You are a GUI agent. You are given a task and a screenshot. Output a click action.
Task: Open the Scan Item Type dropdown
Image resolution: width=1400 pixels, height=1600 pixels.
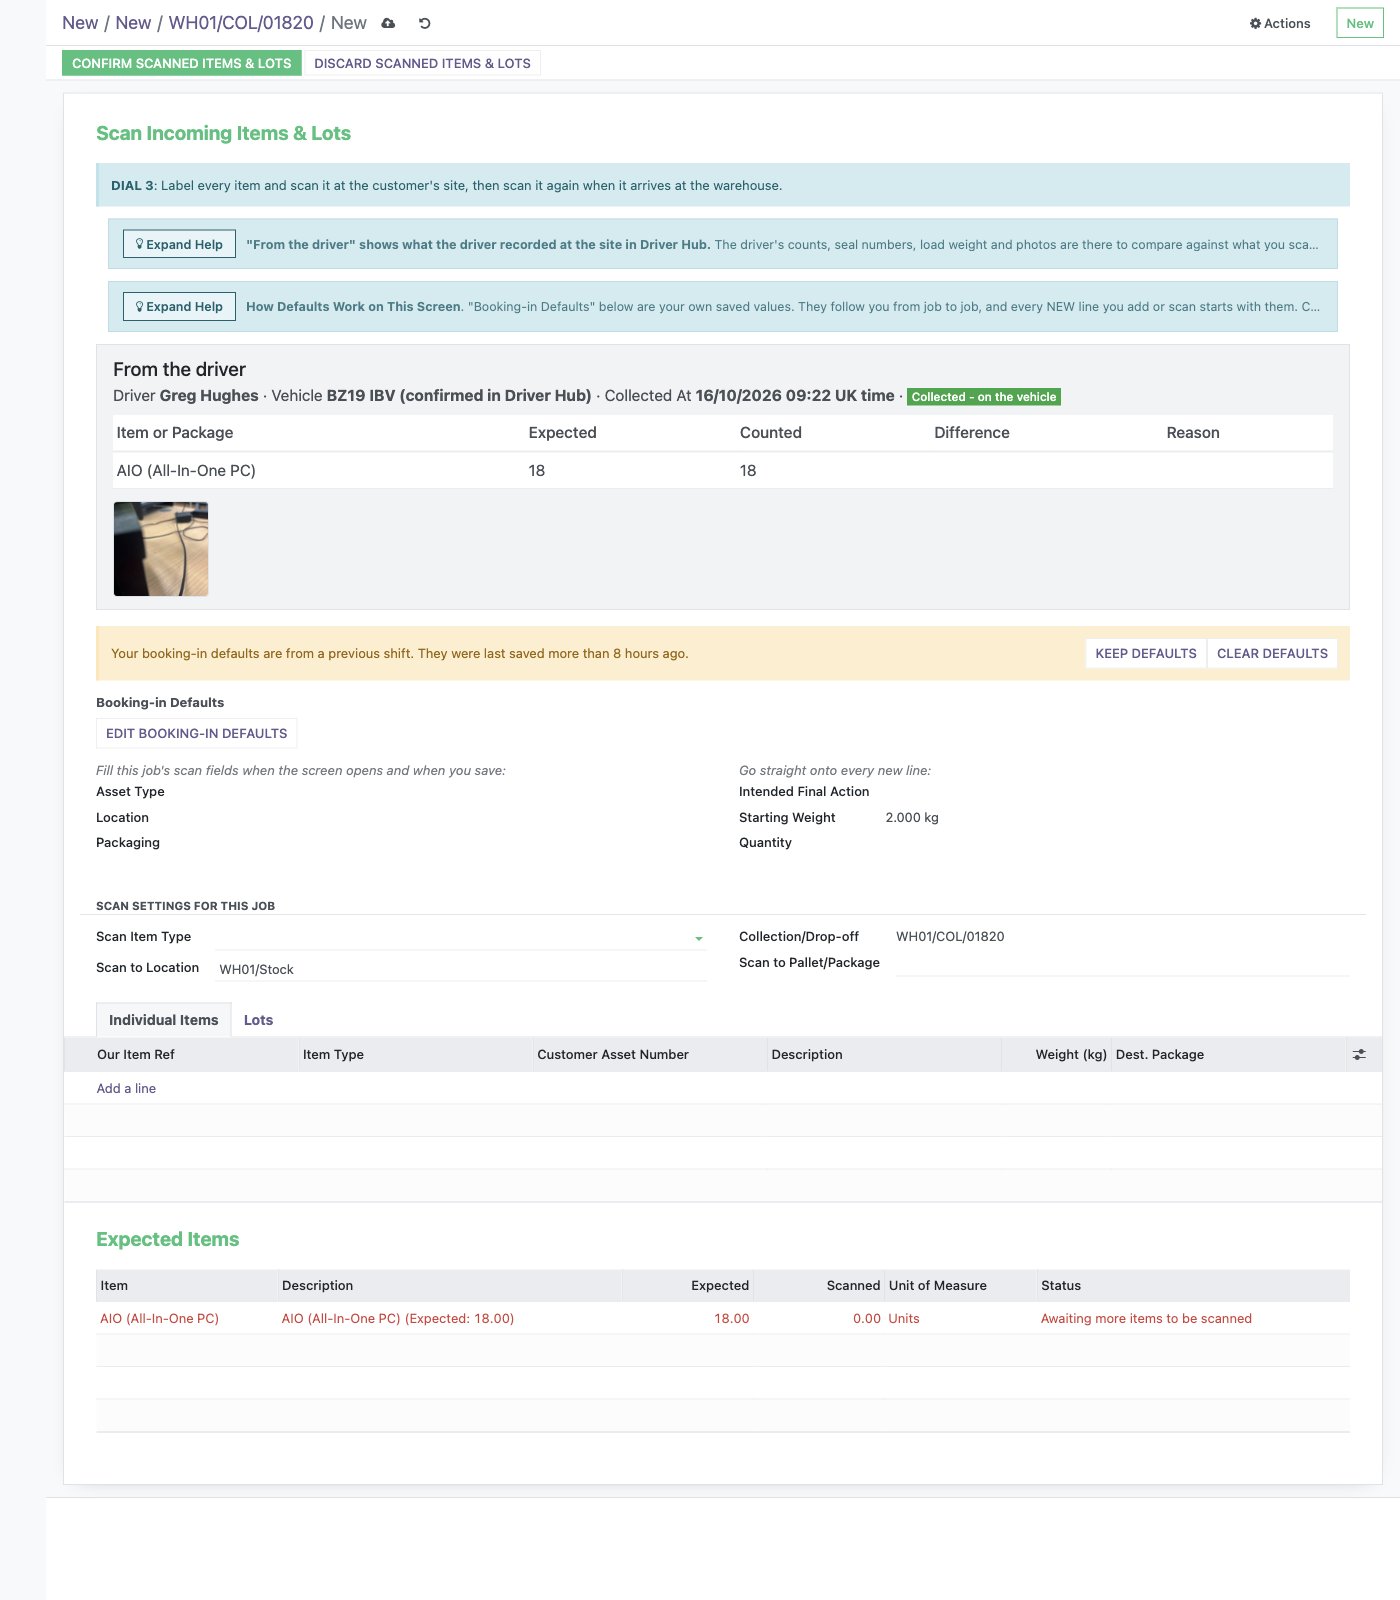461,937
